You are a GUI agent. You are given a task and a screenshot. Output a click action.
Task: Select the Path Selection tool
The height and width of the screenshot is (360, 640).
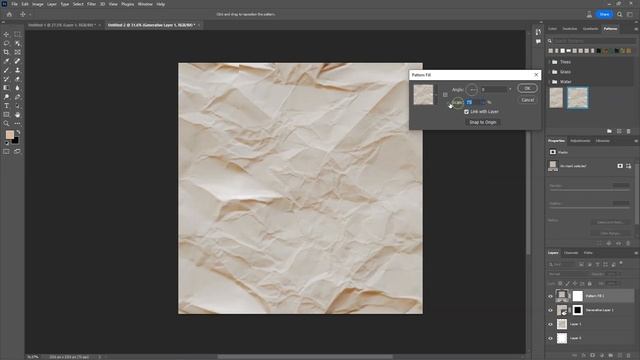(x=18, y=106)
